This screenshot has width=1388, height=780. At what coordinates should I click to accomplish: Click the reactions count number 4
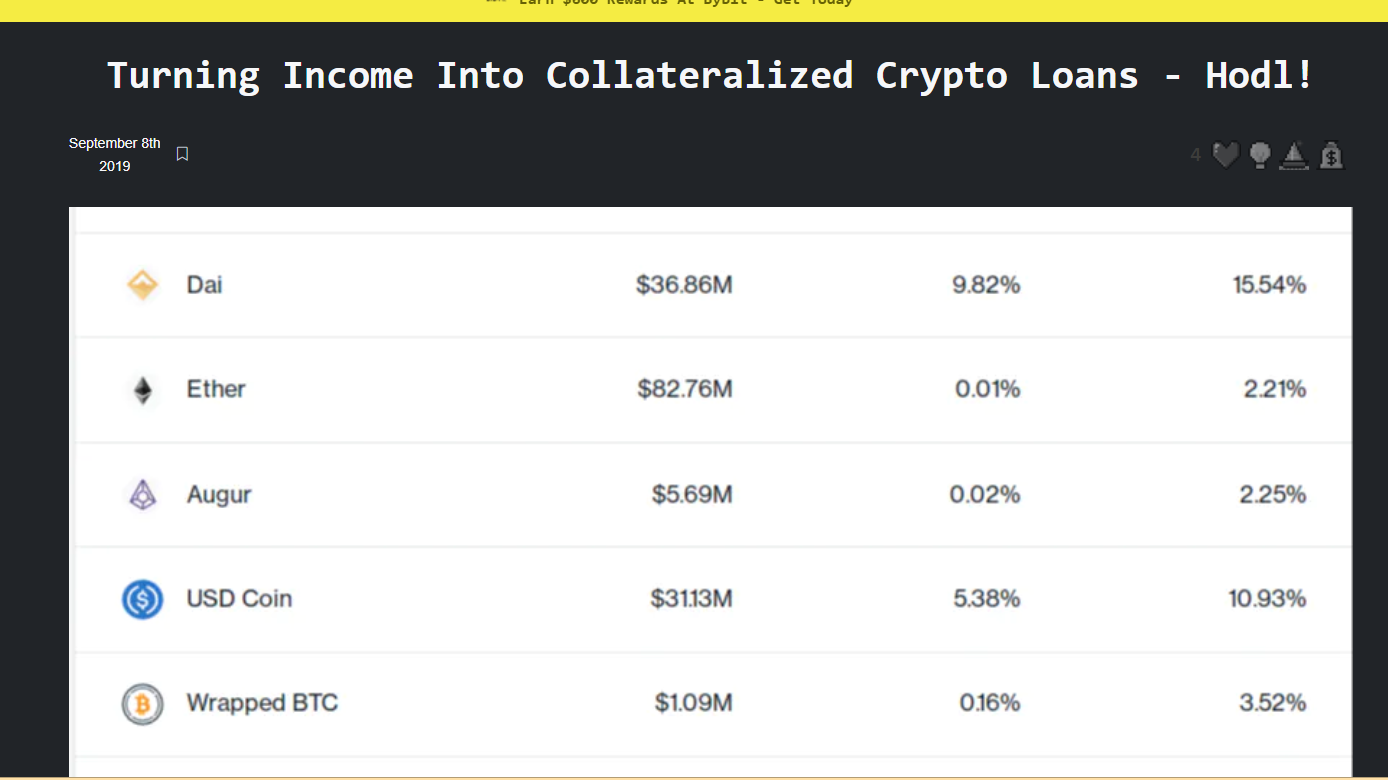click(x=1195, y=155)
